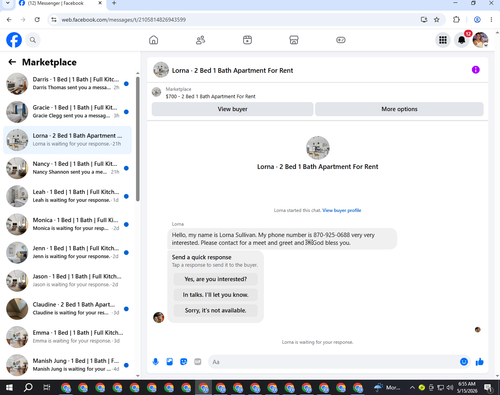
Task: Click the attach photo icon in composer
Action: [x=170, y=362]
